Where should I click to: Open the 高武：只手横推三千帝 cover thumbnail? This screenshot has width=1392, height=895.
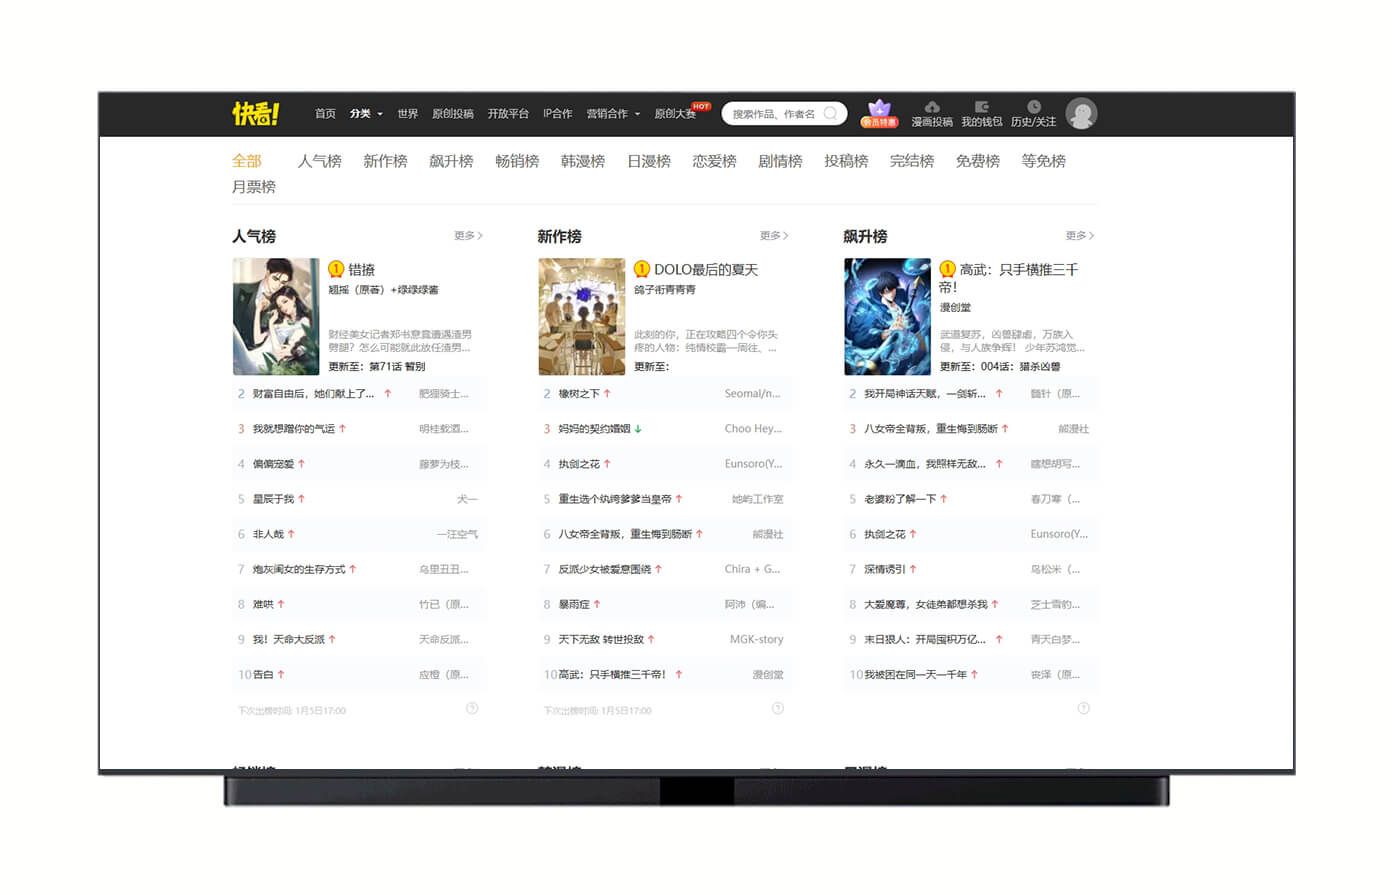click(888, 316)
